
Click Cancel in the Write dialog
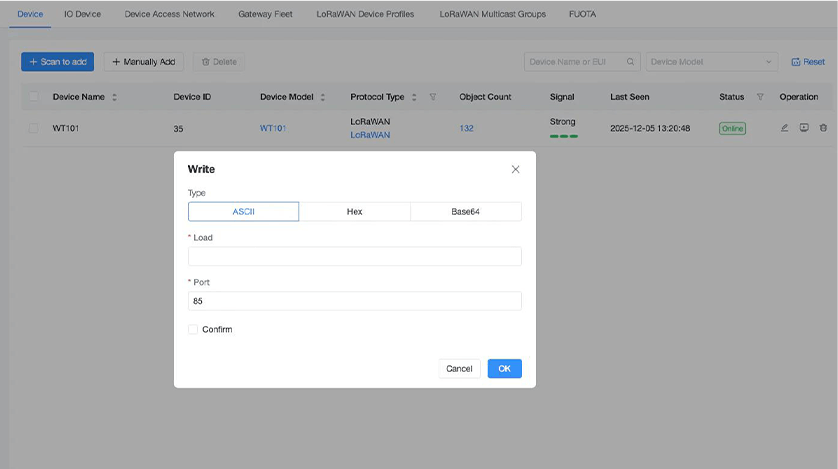click(x=459, y=369)
